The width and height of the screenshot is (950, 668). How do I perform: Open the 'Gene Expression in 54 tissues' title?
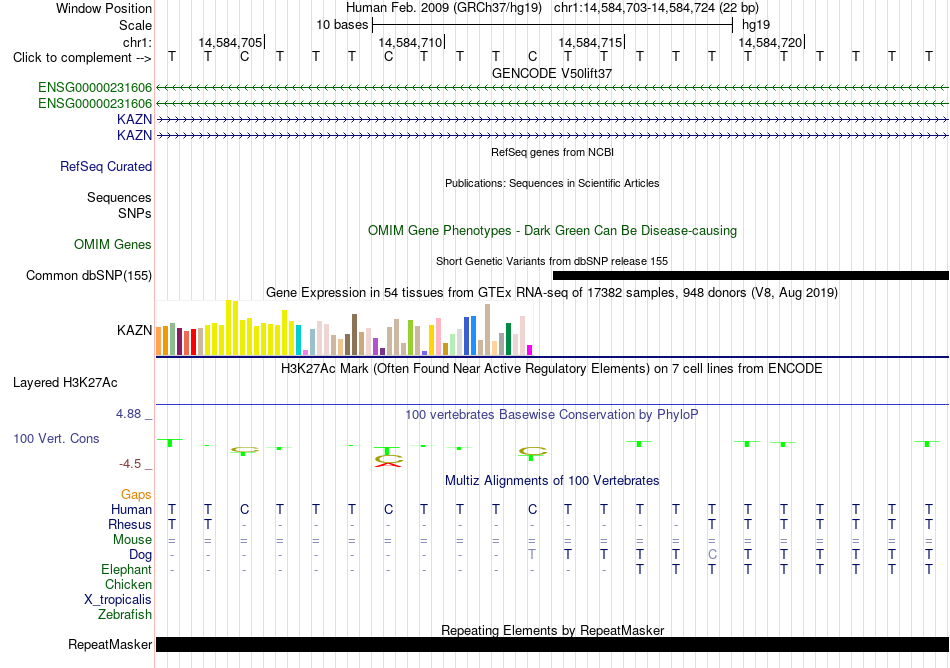click(552, 293)
